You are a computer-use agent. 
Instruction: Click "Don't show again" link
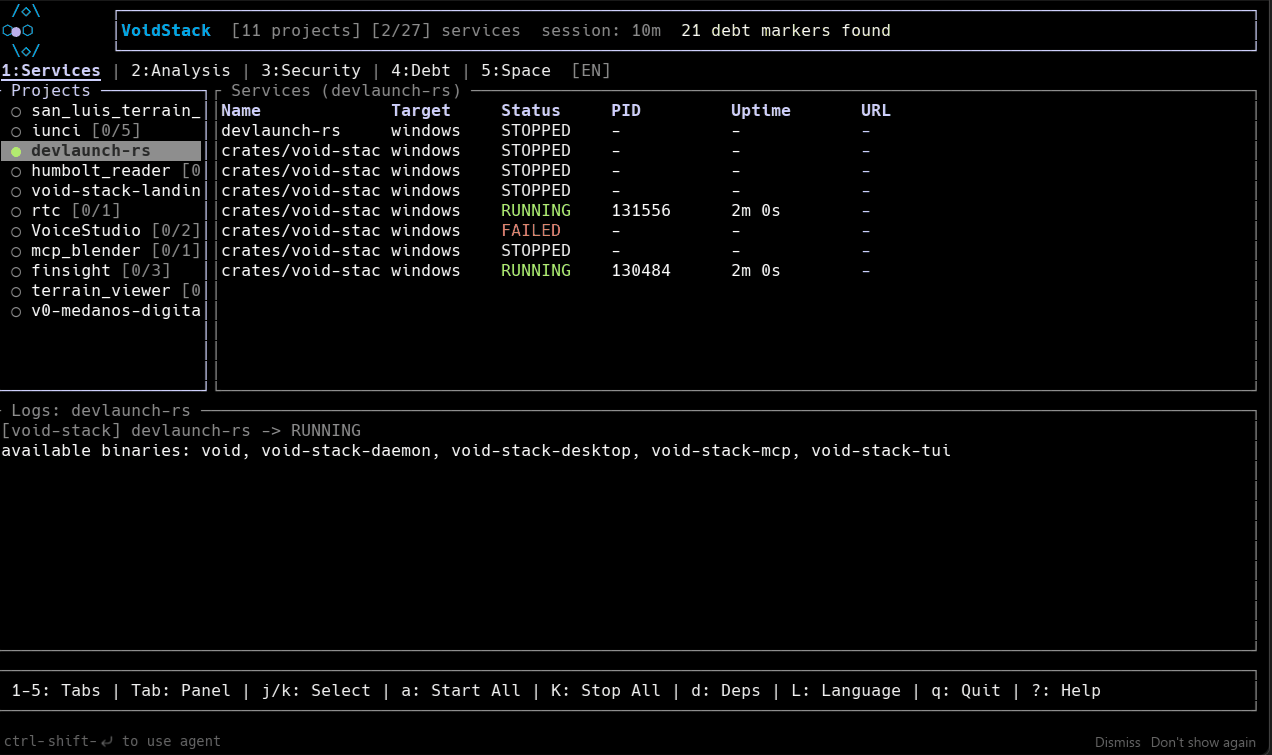point(1203,742)
